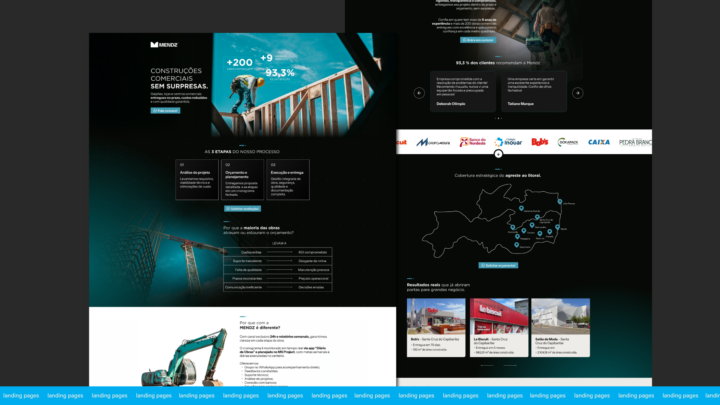Click the Pedra Branca logo

point(634,142)
